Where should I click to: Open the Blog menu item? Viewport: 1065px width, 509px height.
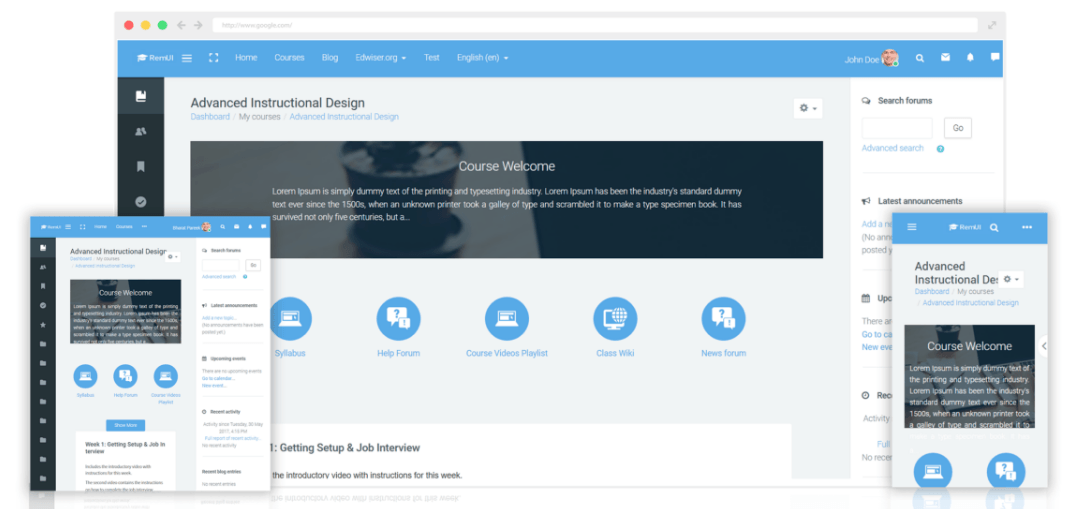[330, 58]
